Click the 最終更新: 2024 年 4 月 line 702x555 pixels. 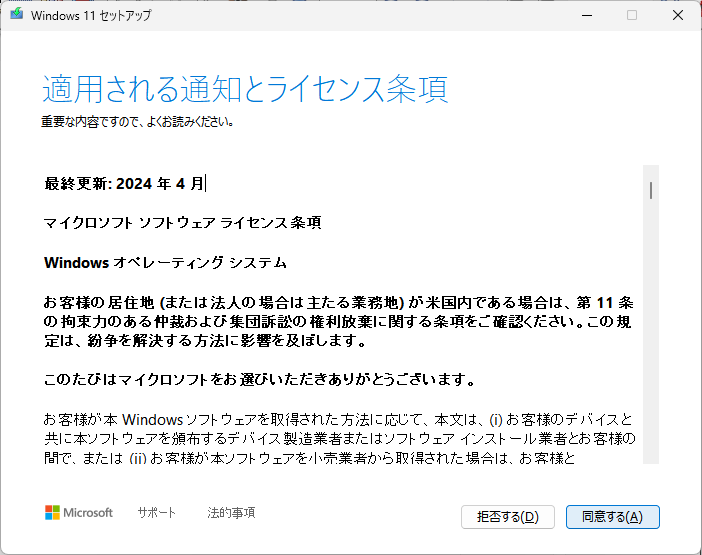coord(124,184)
